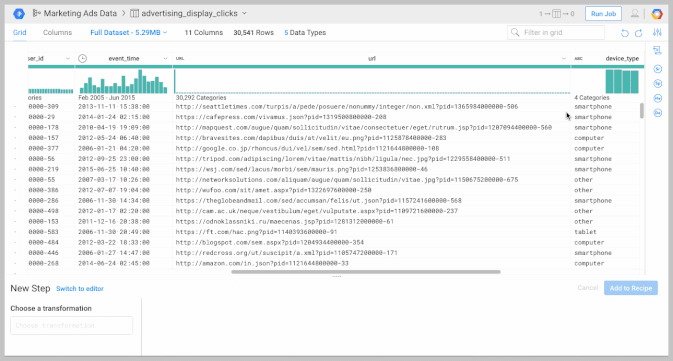Click event time 2013-11-11 15:38:00 cell
This screenshot has height=361, width=673.
(x=114, y=106)
